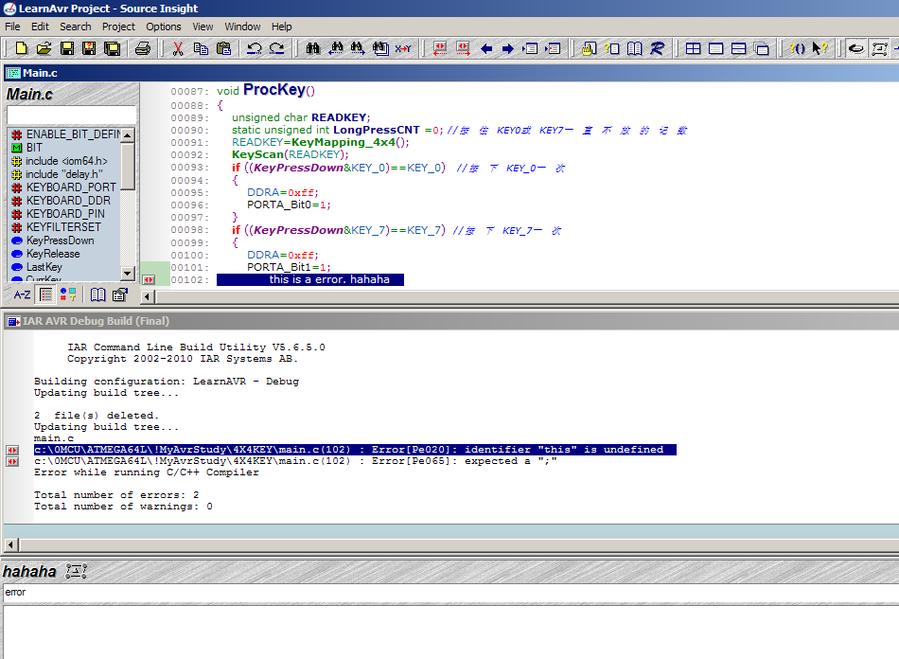899x659 pixels.
Task: Click the Open folder icon
Action: (x=44, y=48)
